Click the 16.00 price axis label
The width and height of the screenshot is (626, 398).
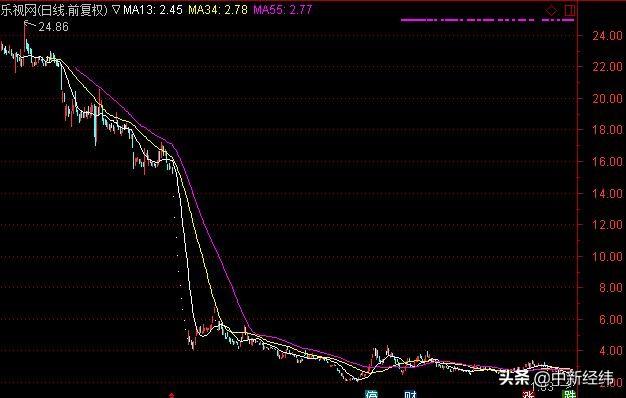(607, 162)
